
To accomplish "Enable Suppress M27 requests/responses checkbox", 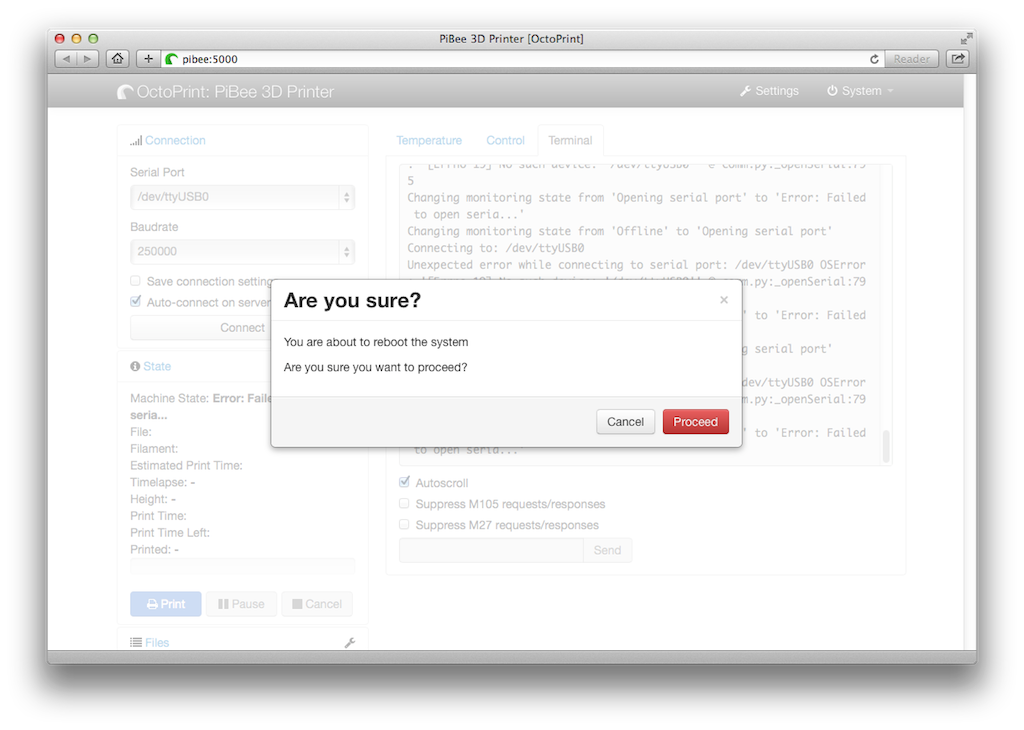I will click(404, 524).
